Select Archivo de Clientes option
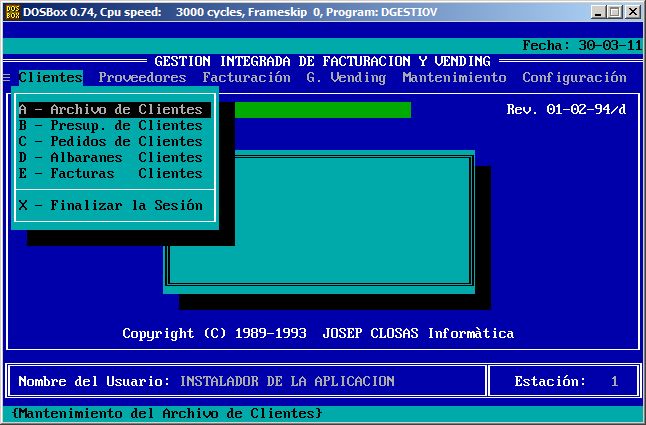Viewport: 646px width, 425px height. (114, 110)
